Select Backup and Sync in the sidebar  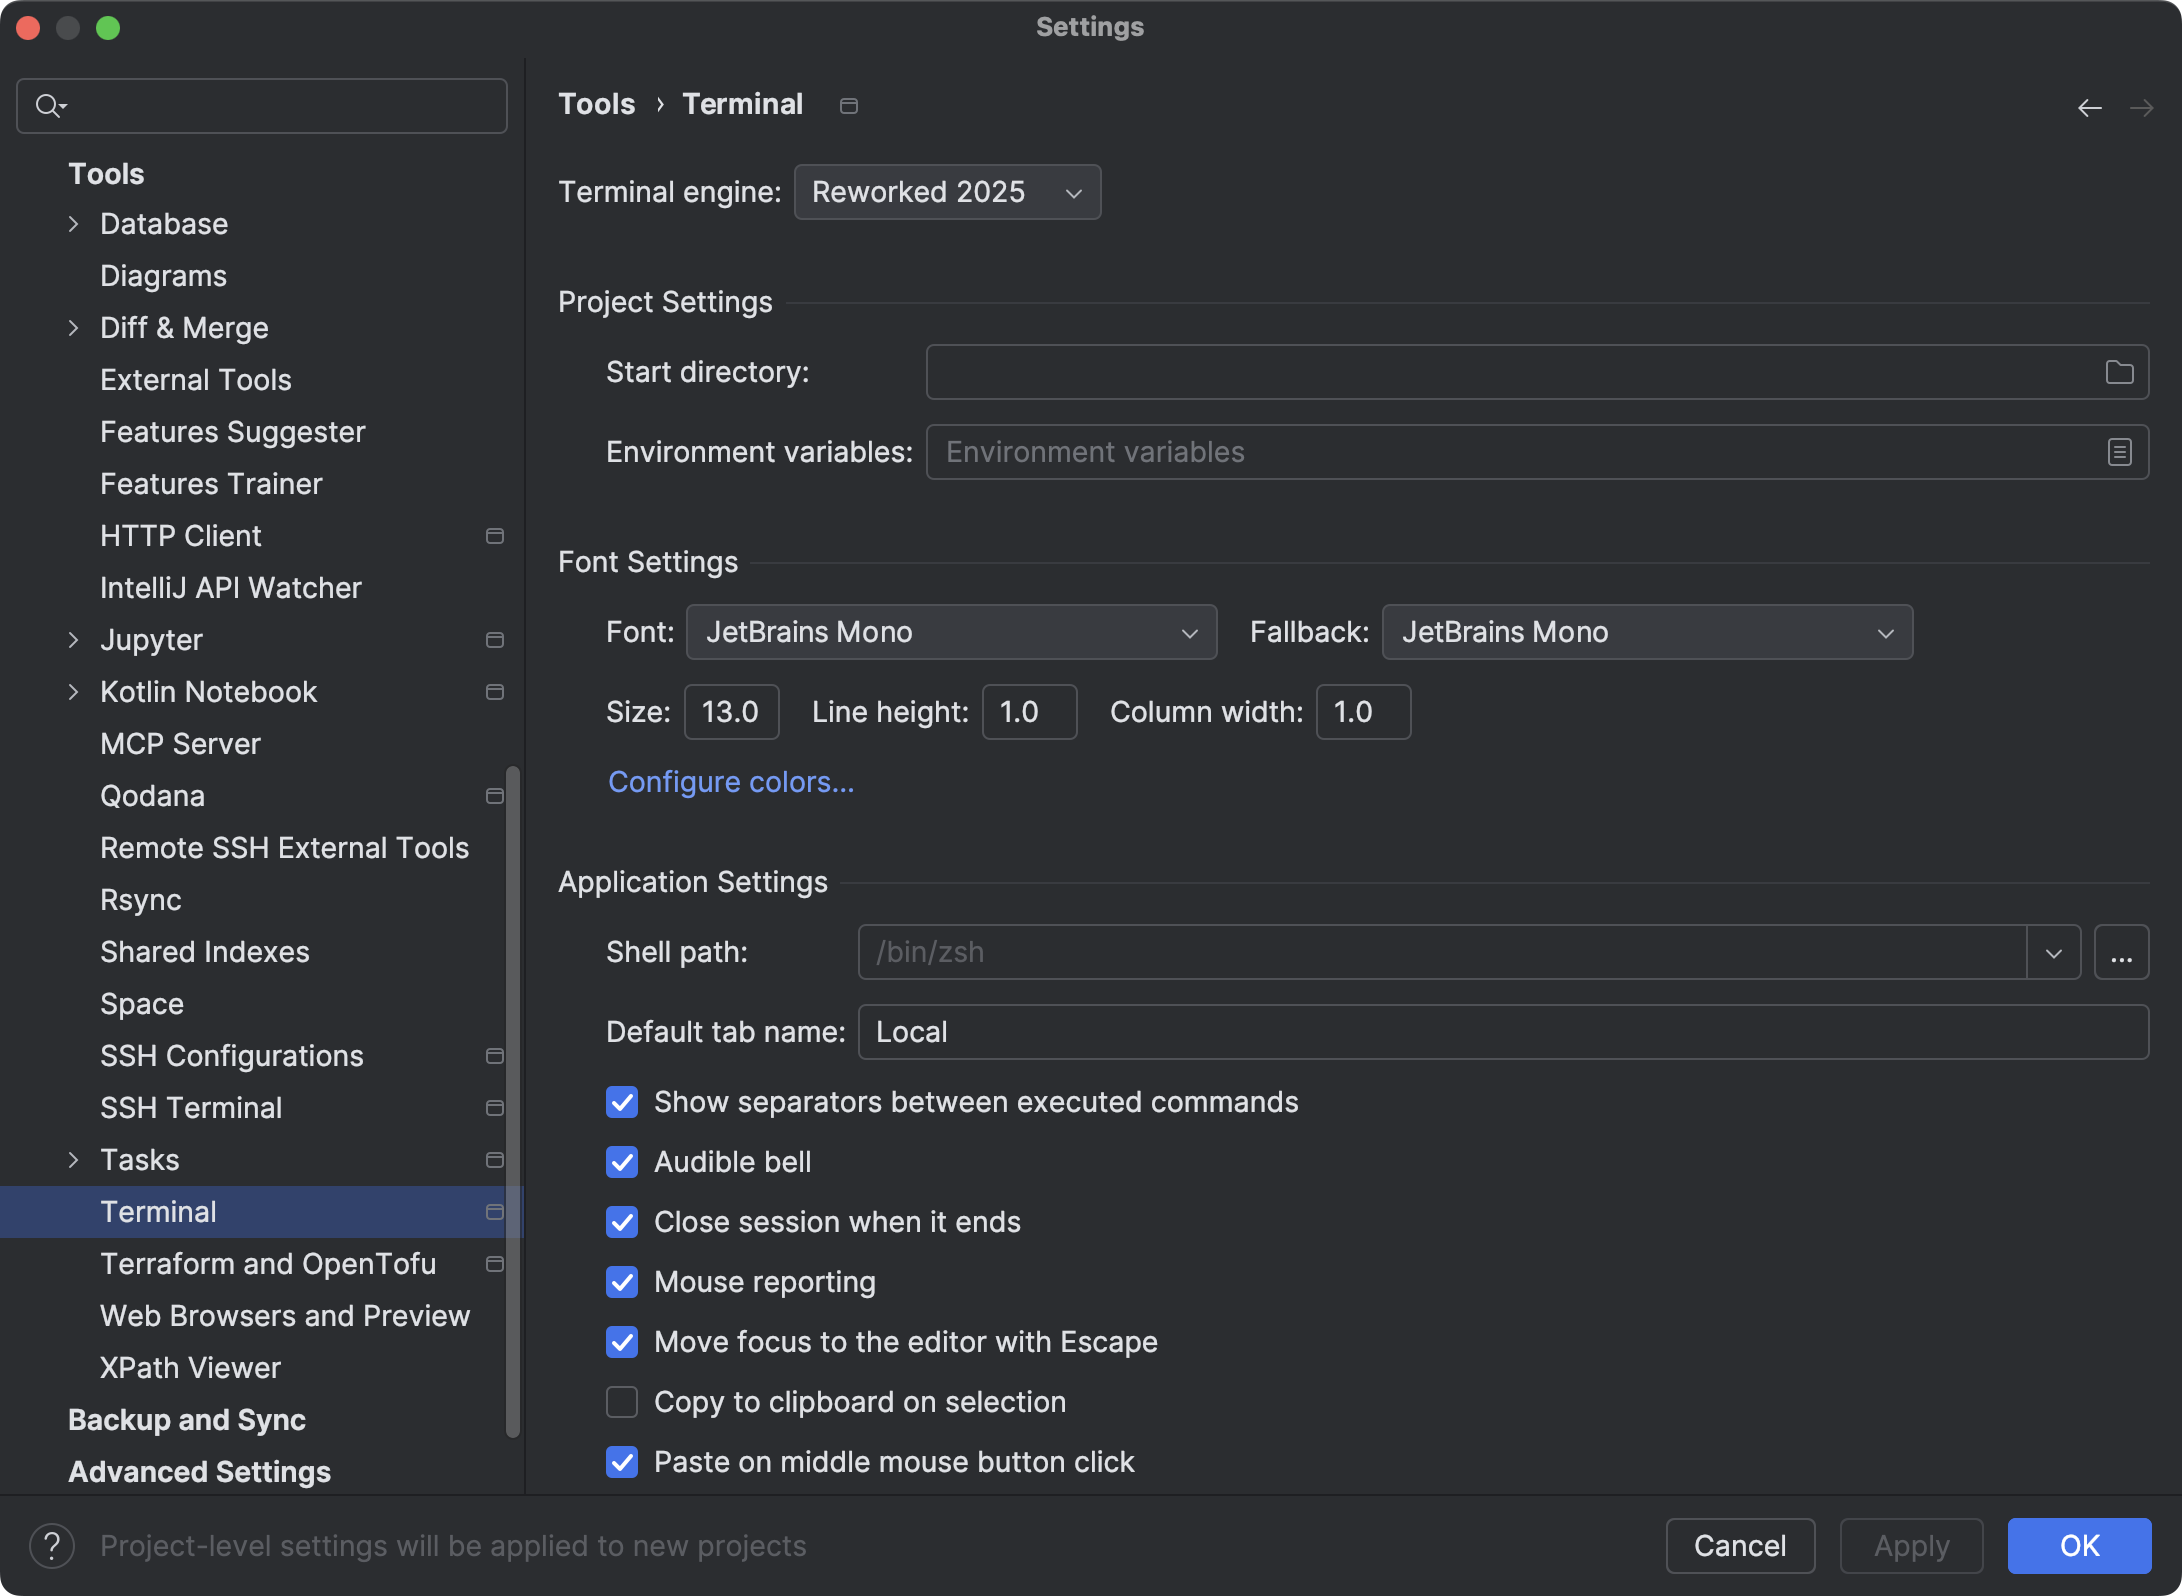tap(186, 1419)
